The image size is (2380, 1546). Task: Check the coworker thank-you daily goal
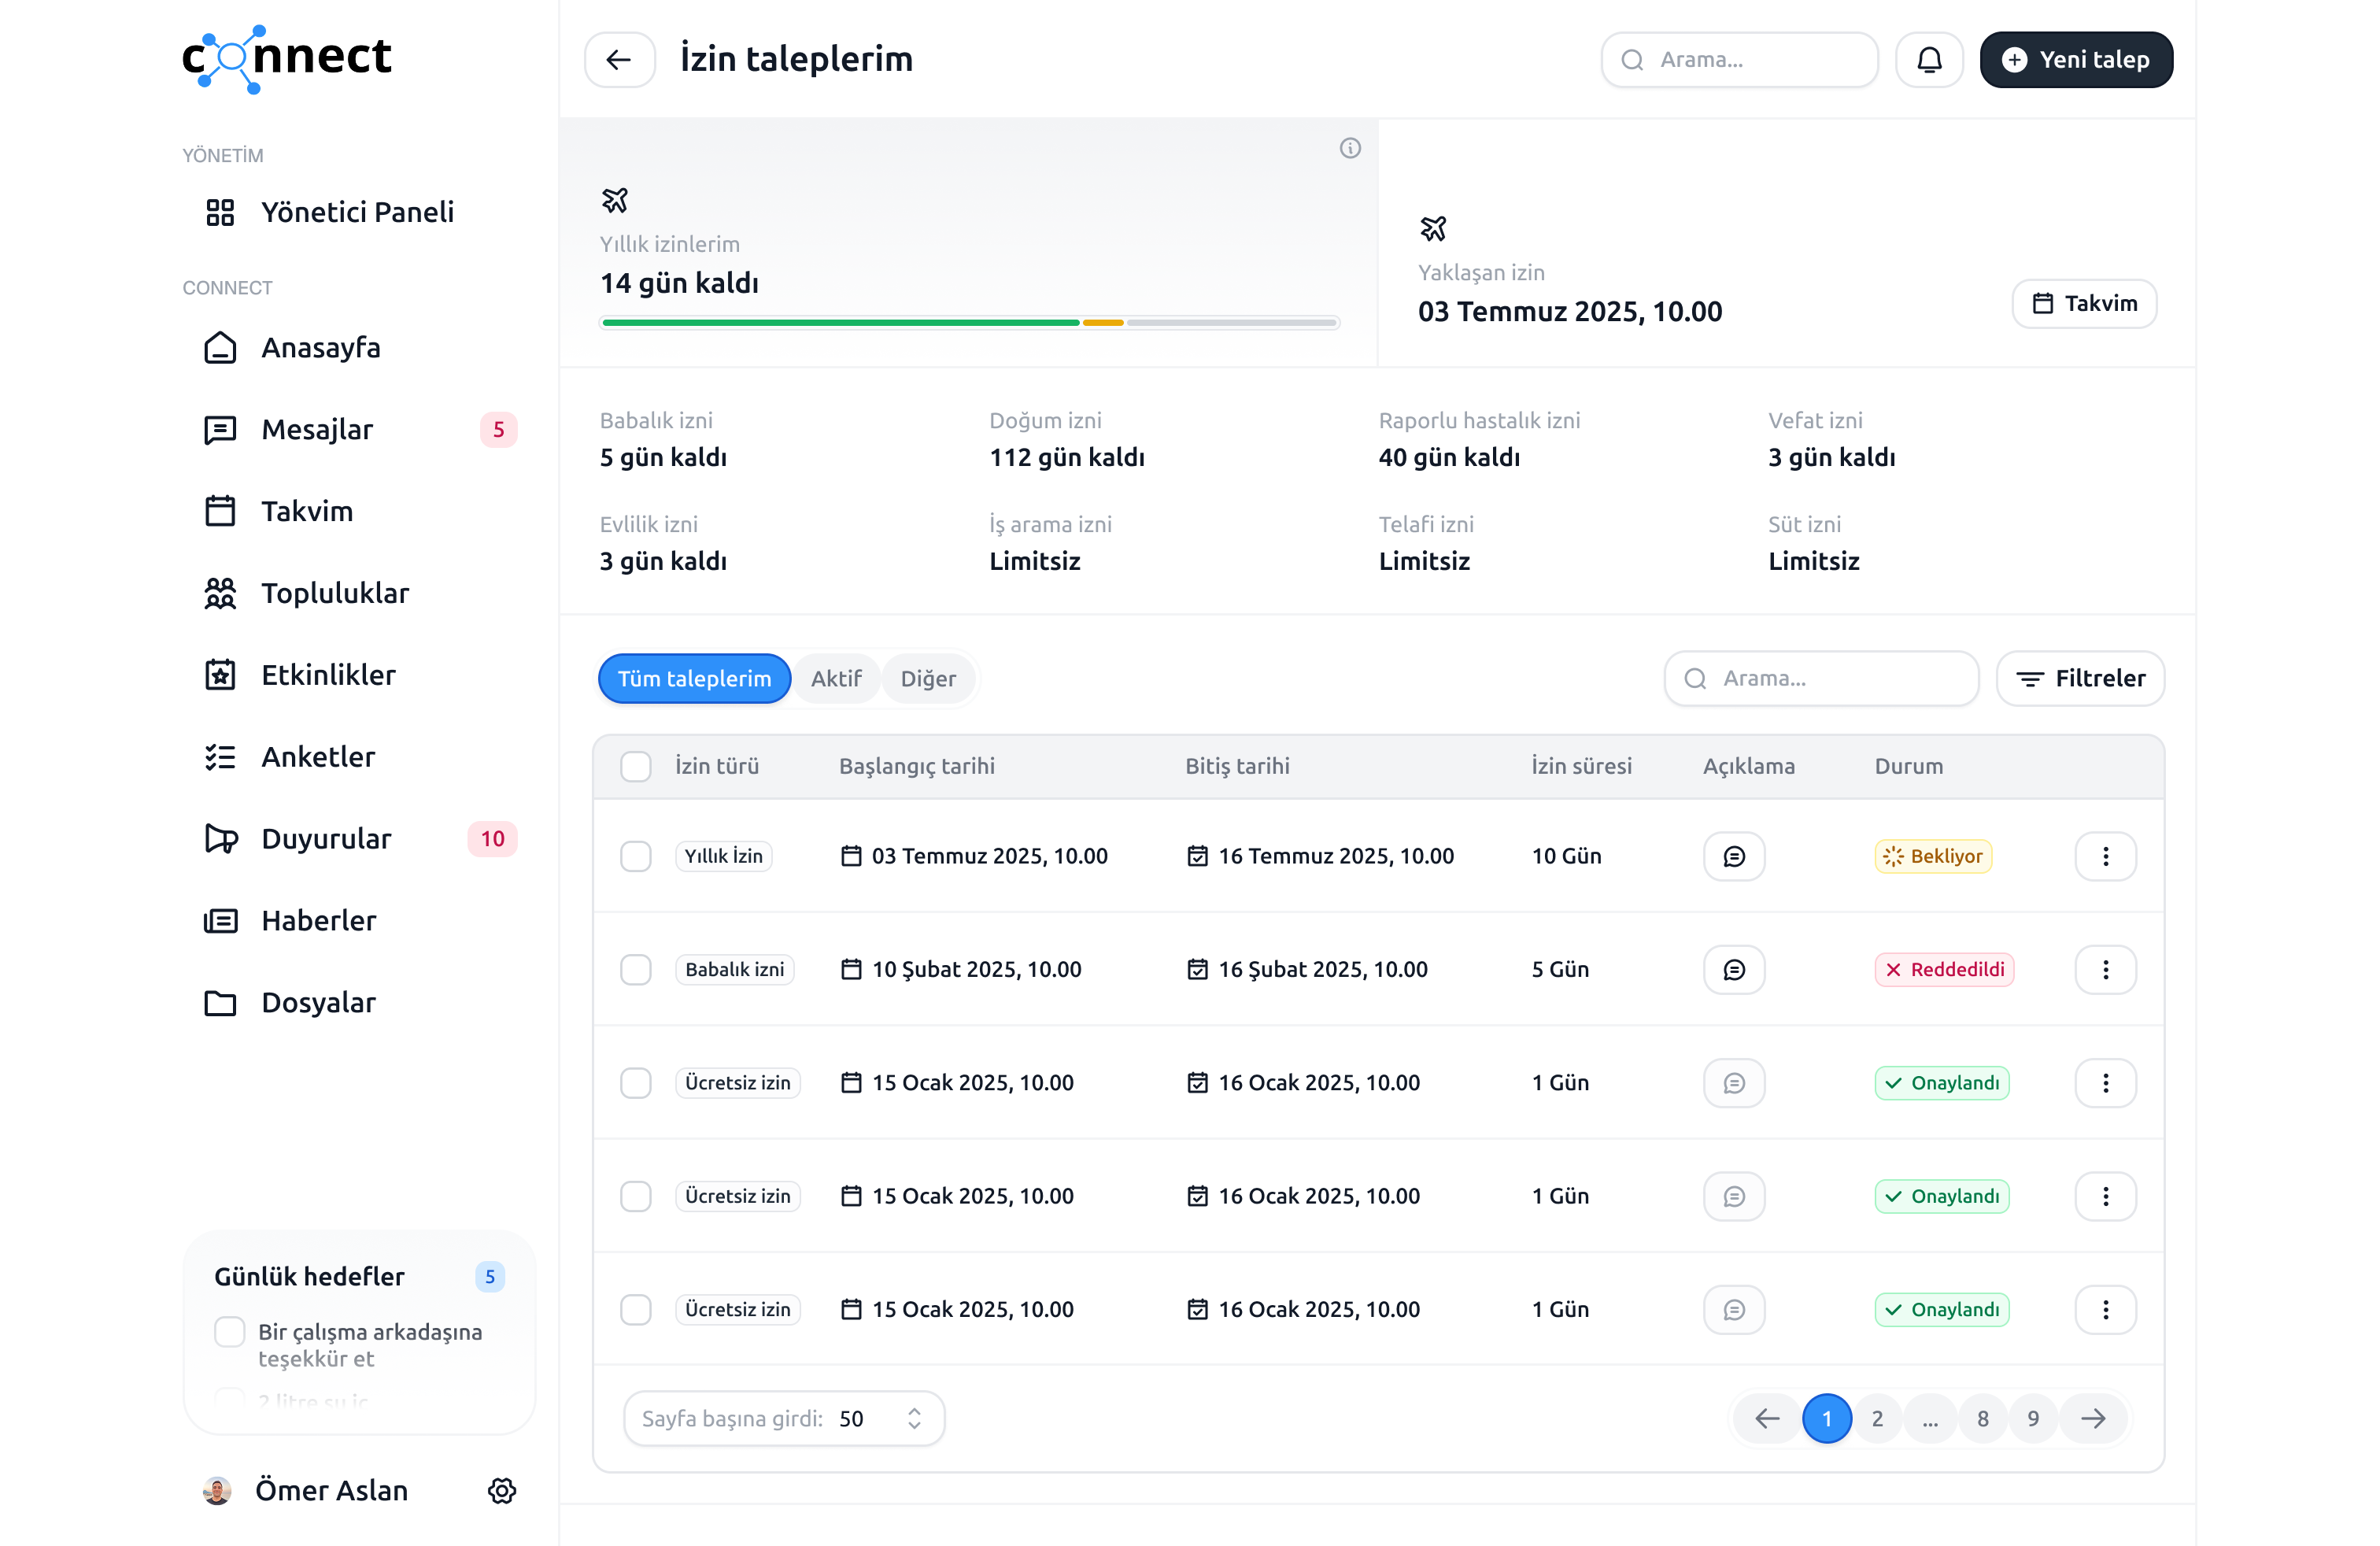(x=230, y=1332)
